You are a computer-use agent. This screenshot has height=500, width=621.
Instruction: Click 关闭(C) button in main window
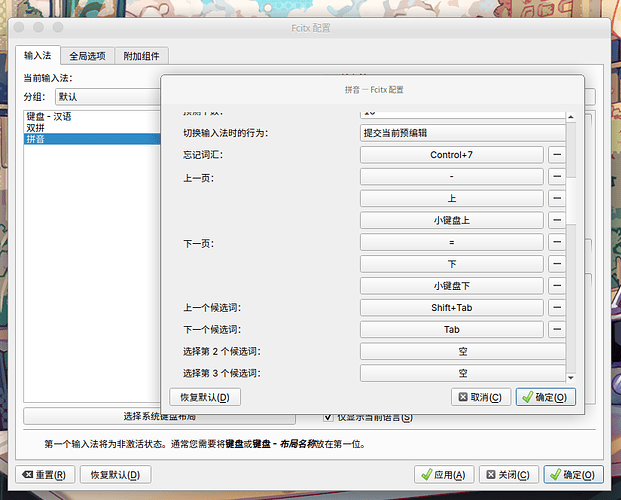pyautogui.click(x=509, y=475)
